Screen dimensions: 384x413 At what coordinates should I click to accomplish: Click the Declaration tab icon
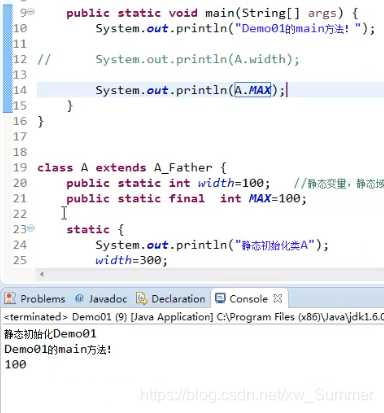[141, 299]
